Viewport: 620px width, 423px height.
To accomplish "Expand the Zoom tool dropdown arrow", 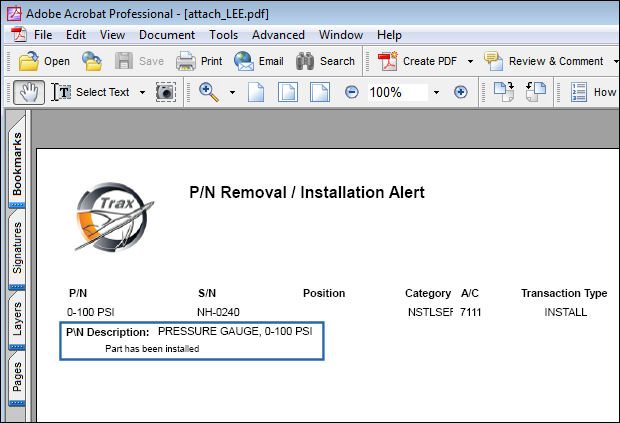I will pos(232,93).
